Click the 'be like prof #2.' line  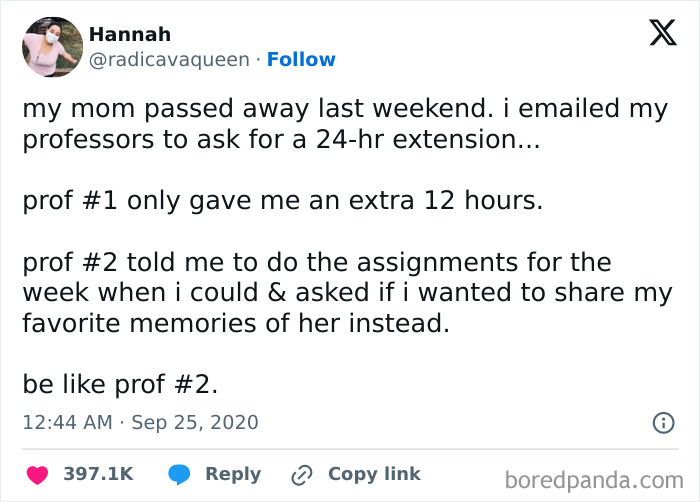(x=119, y=384)
